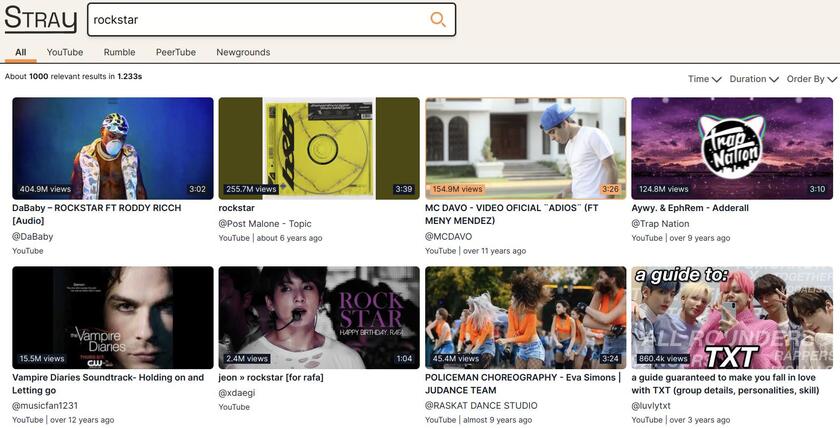Click the 'rockstar' video title link
840x428 pixels.
pos(236,208)
